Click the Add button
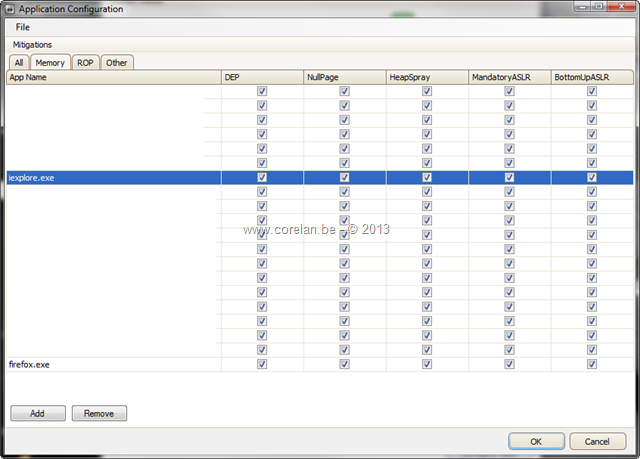The width and height of the screenshot is (640, 459). click(37, 413)
